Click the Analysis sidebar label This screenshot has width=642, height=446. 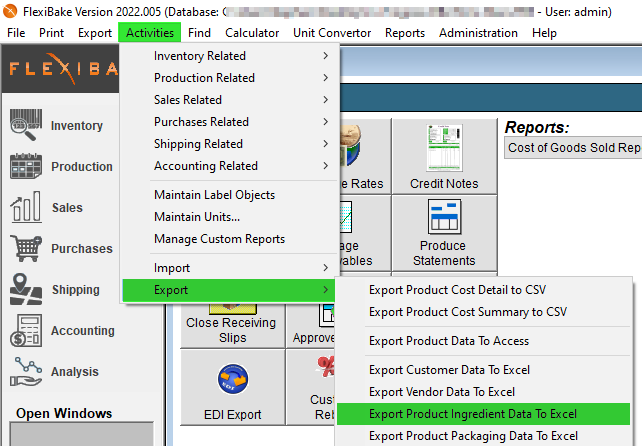pyautogui.click(x=75, y=371)
